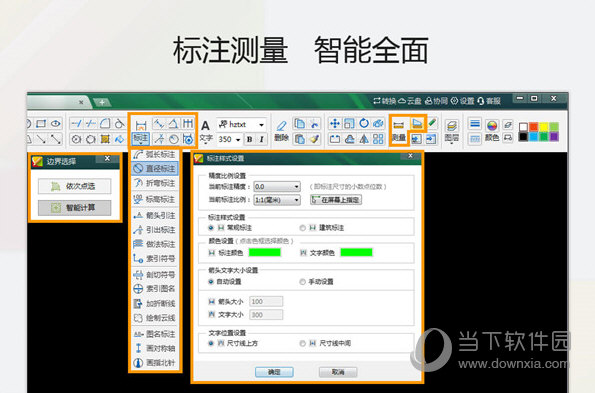Select 索引图名 from the annotation menu
The height and width of the screenshot is (393, 595).
(155, 289)
